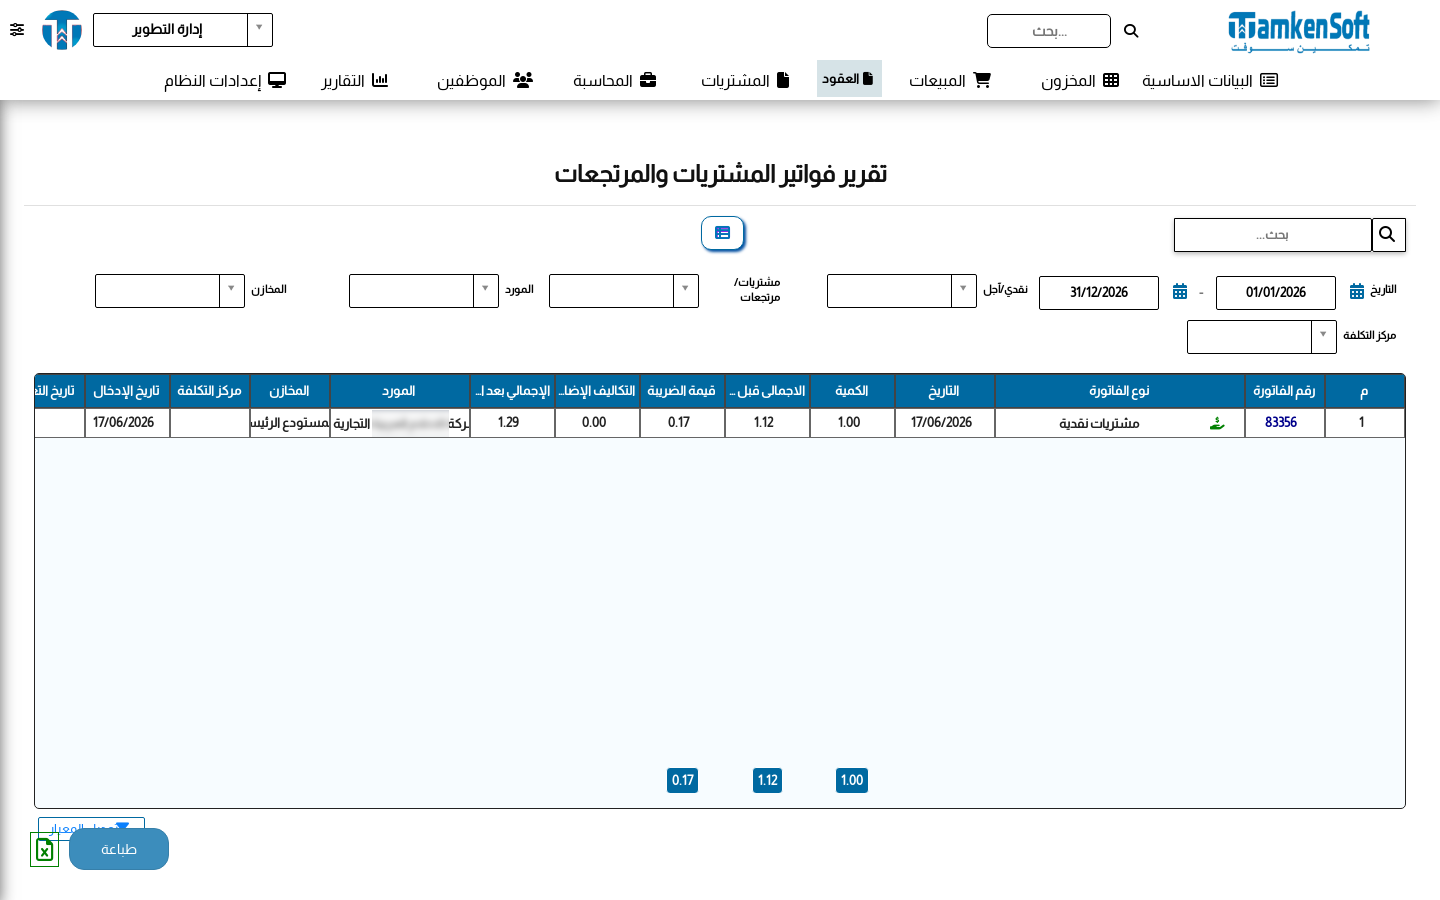Click the blue list view icon button
1440x900 pixels.
[723, 233]
